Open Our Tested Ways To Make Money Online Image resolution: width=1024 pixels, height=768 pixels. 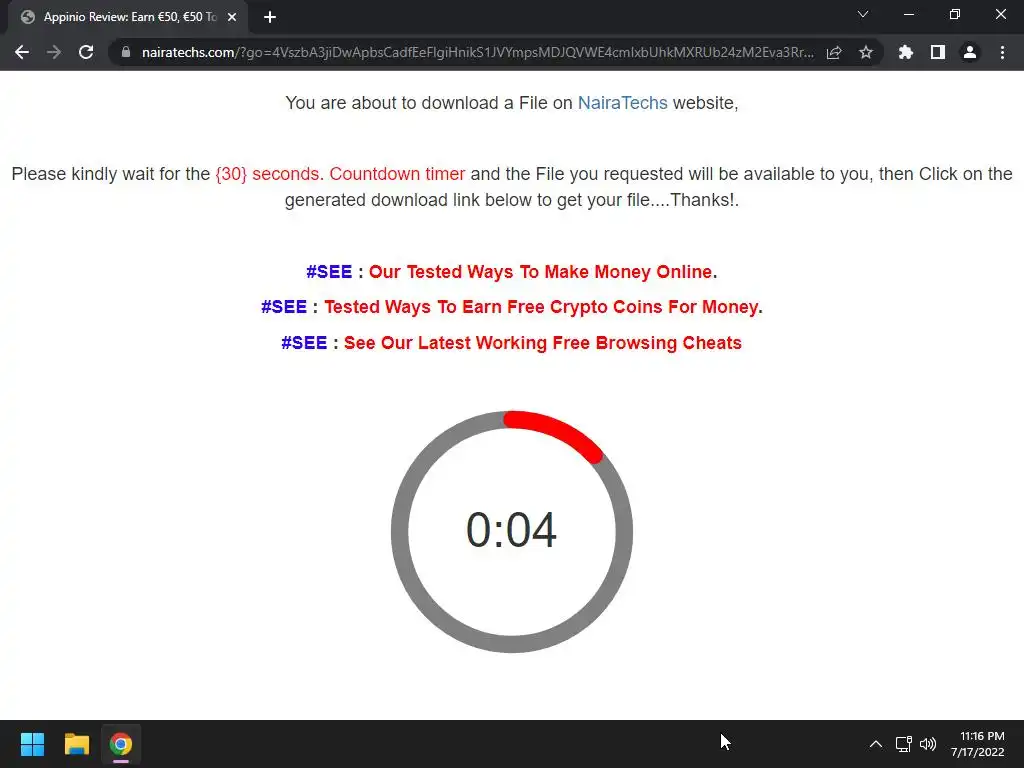point(540,272)
